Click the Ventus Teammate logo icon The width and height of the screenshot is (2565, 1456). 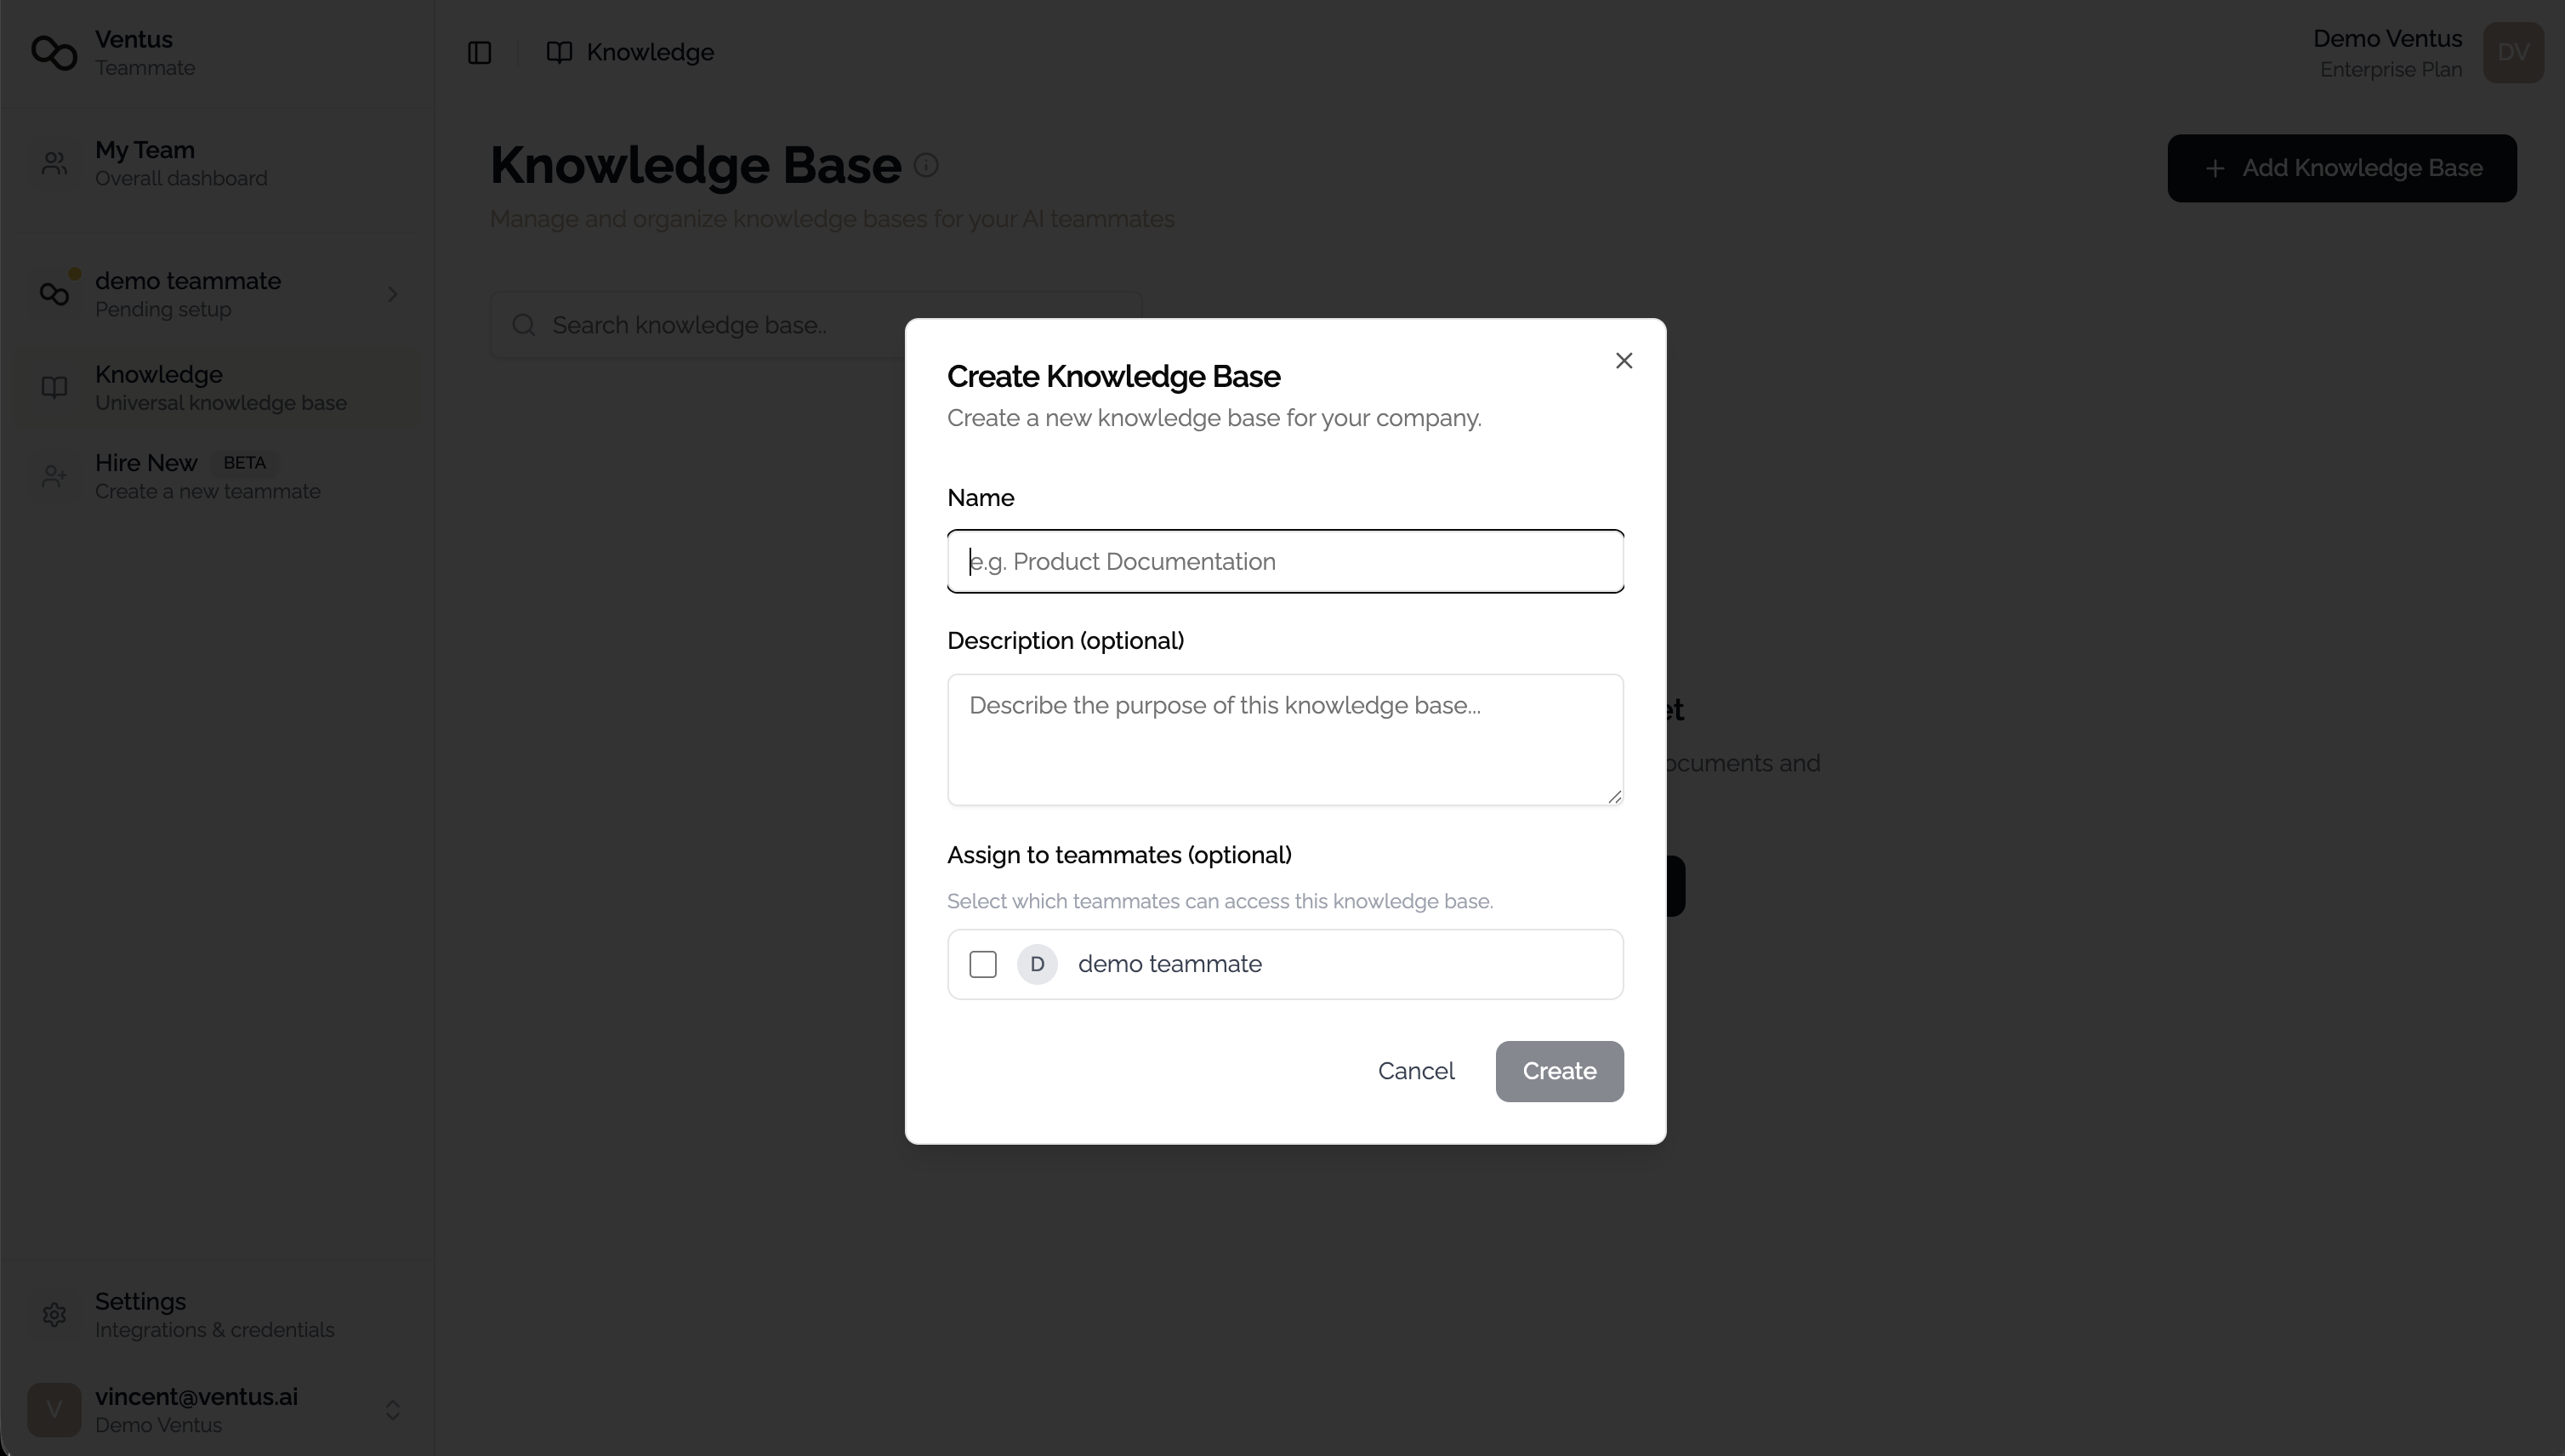53,53
